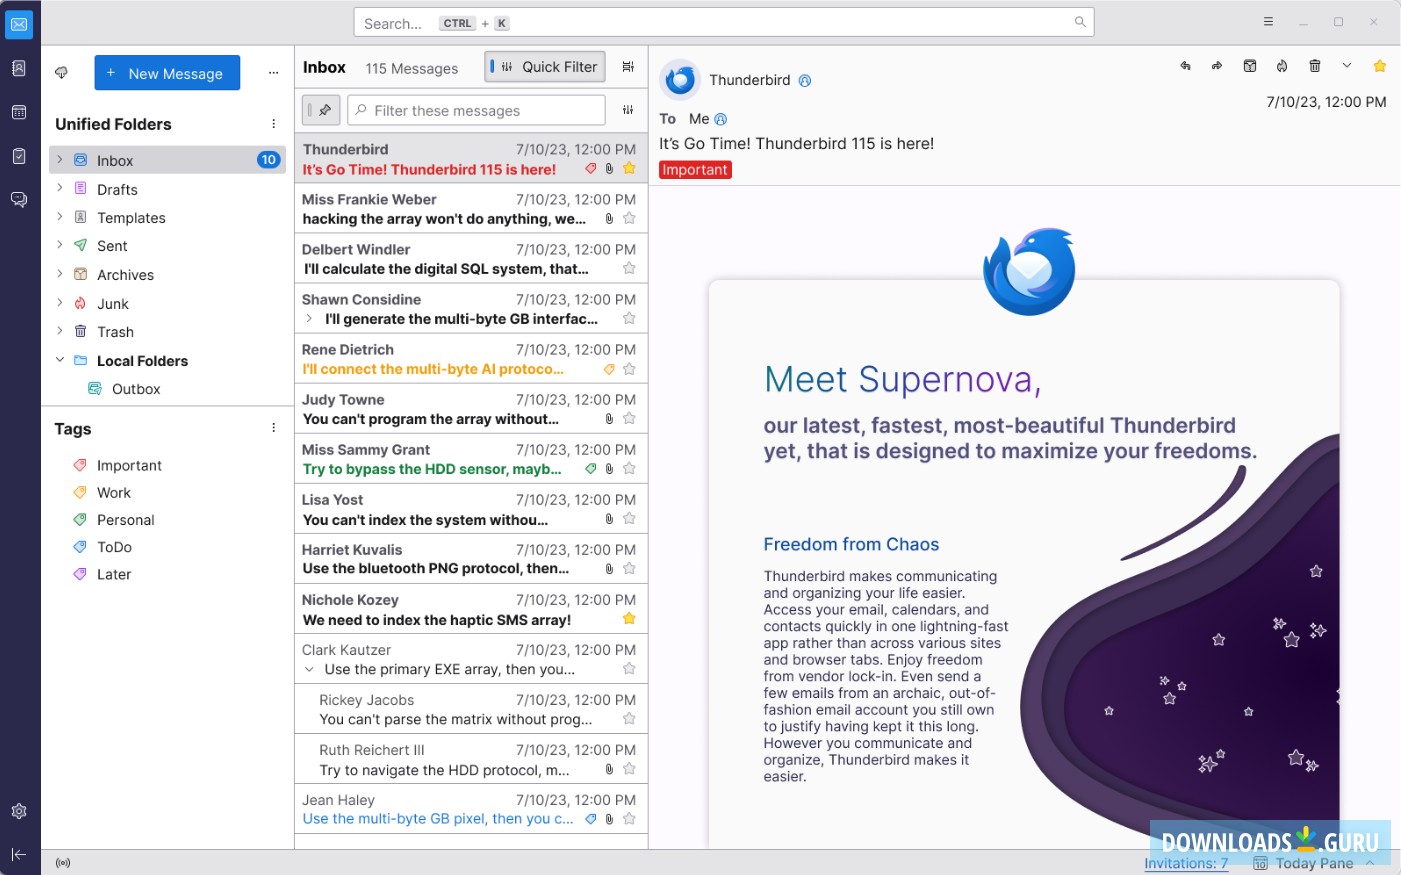Viewport: 1401px width, 875px height.
Task: Open the Invitations: 7 link
Action: (x=1185, y=862)
